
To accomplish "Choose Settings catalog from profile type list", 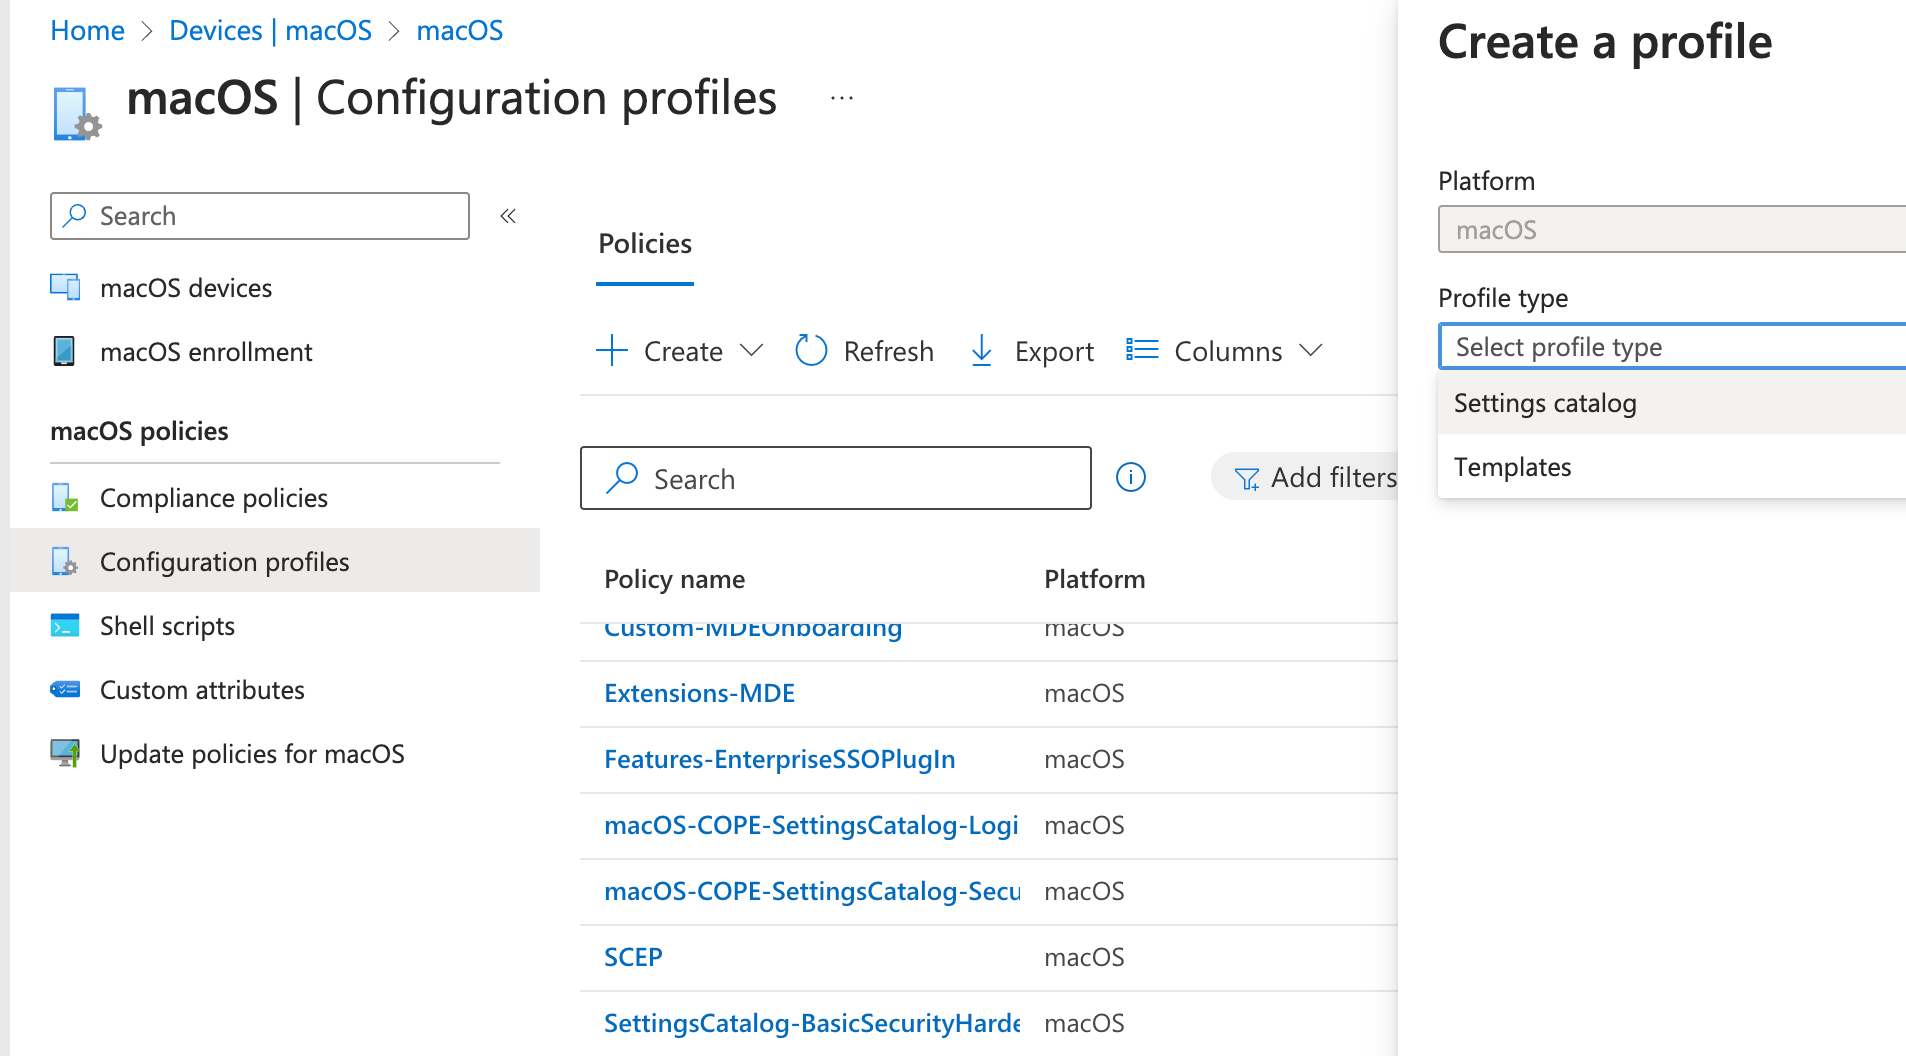I will pos(1545,403).
